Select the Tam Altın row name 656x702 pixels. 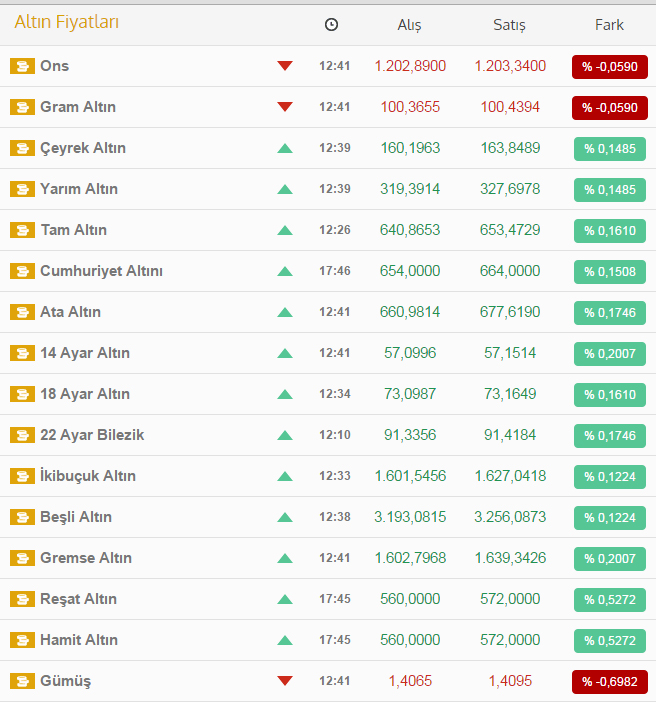(73, 230)
